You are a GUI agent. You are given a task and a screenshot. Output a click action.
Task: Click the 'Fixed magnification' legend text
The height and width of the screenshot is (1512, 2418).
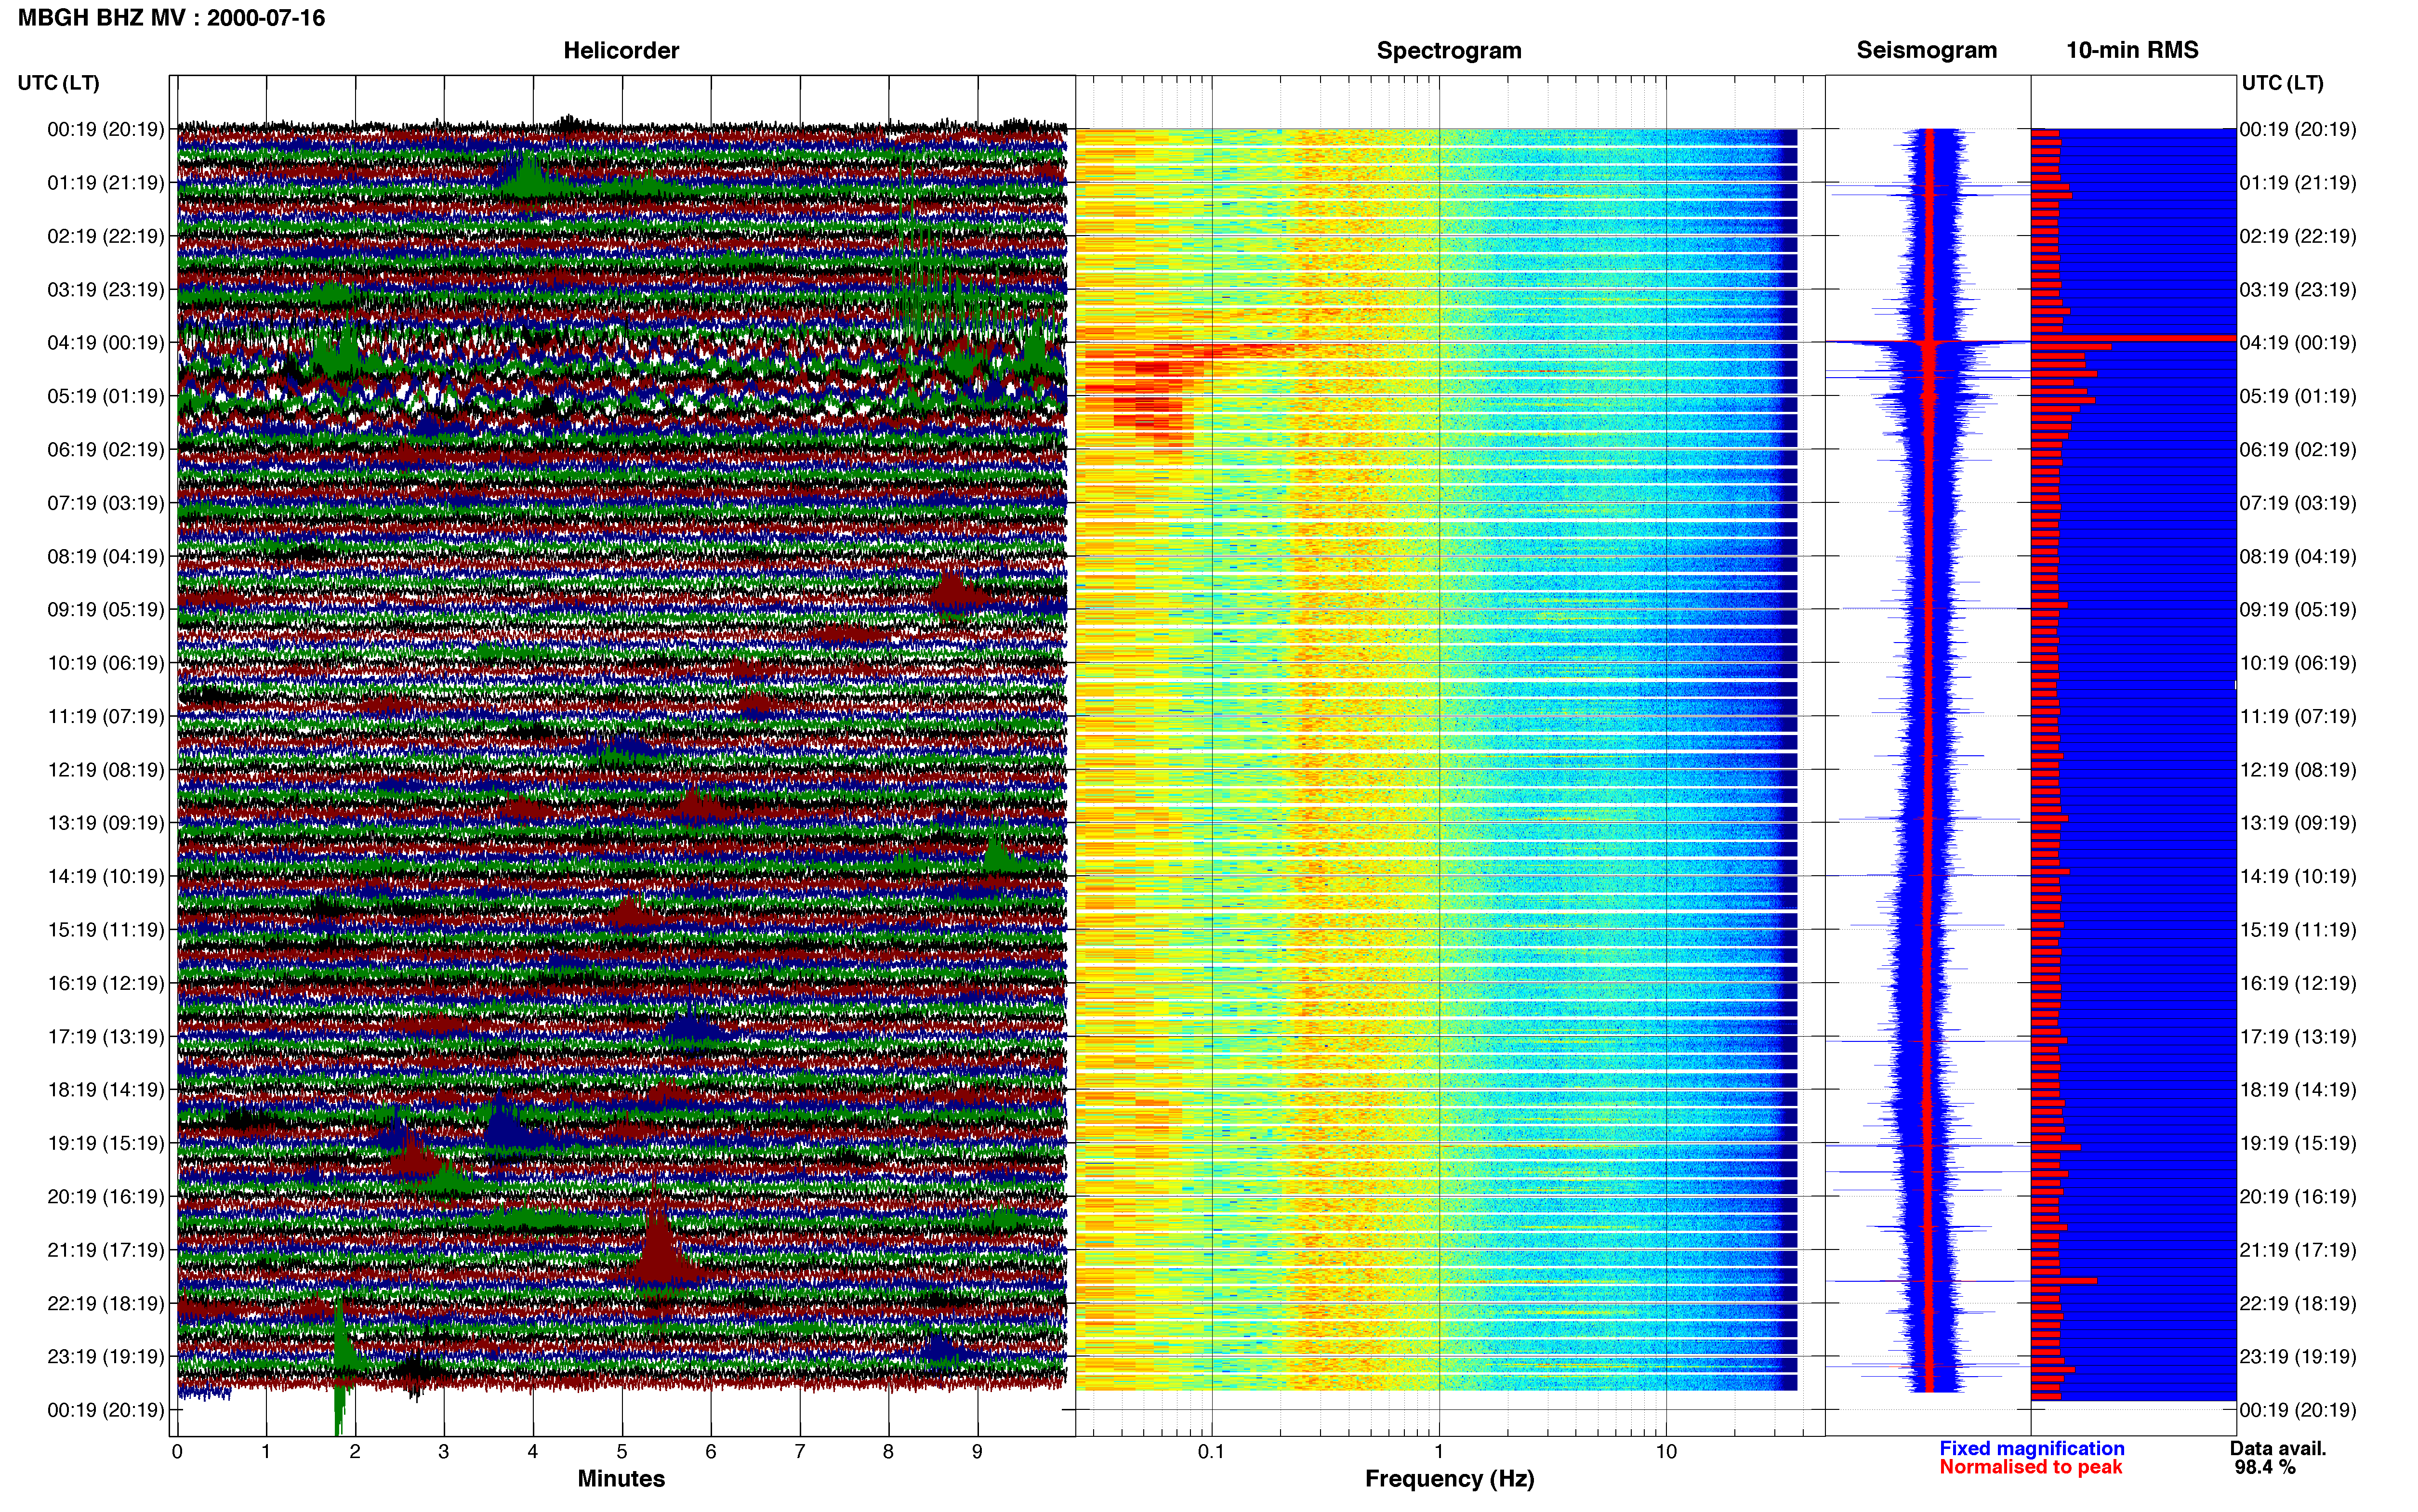click(2031, 1448)
